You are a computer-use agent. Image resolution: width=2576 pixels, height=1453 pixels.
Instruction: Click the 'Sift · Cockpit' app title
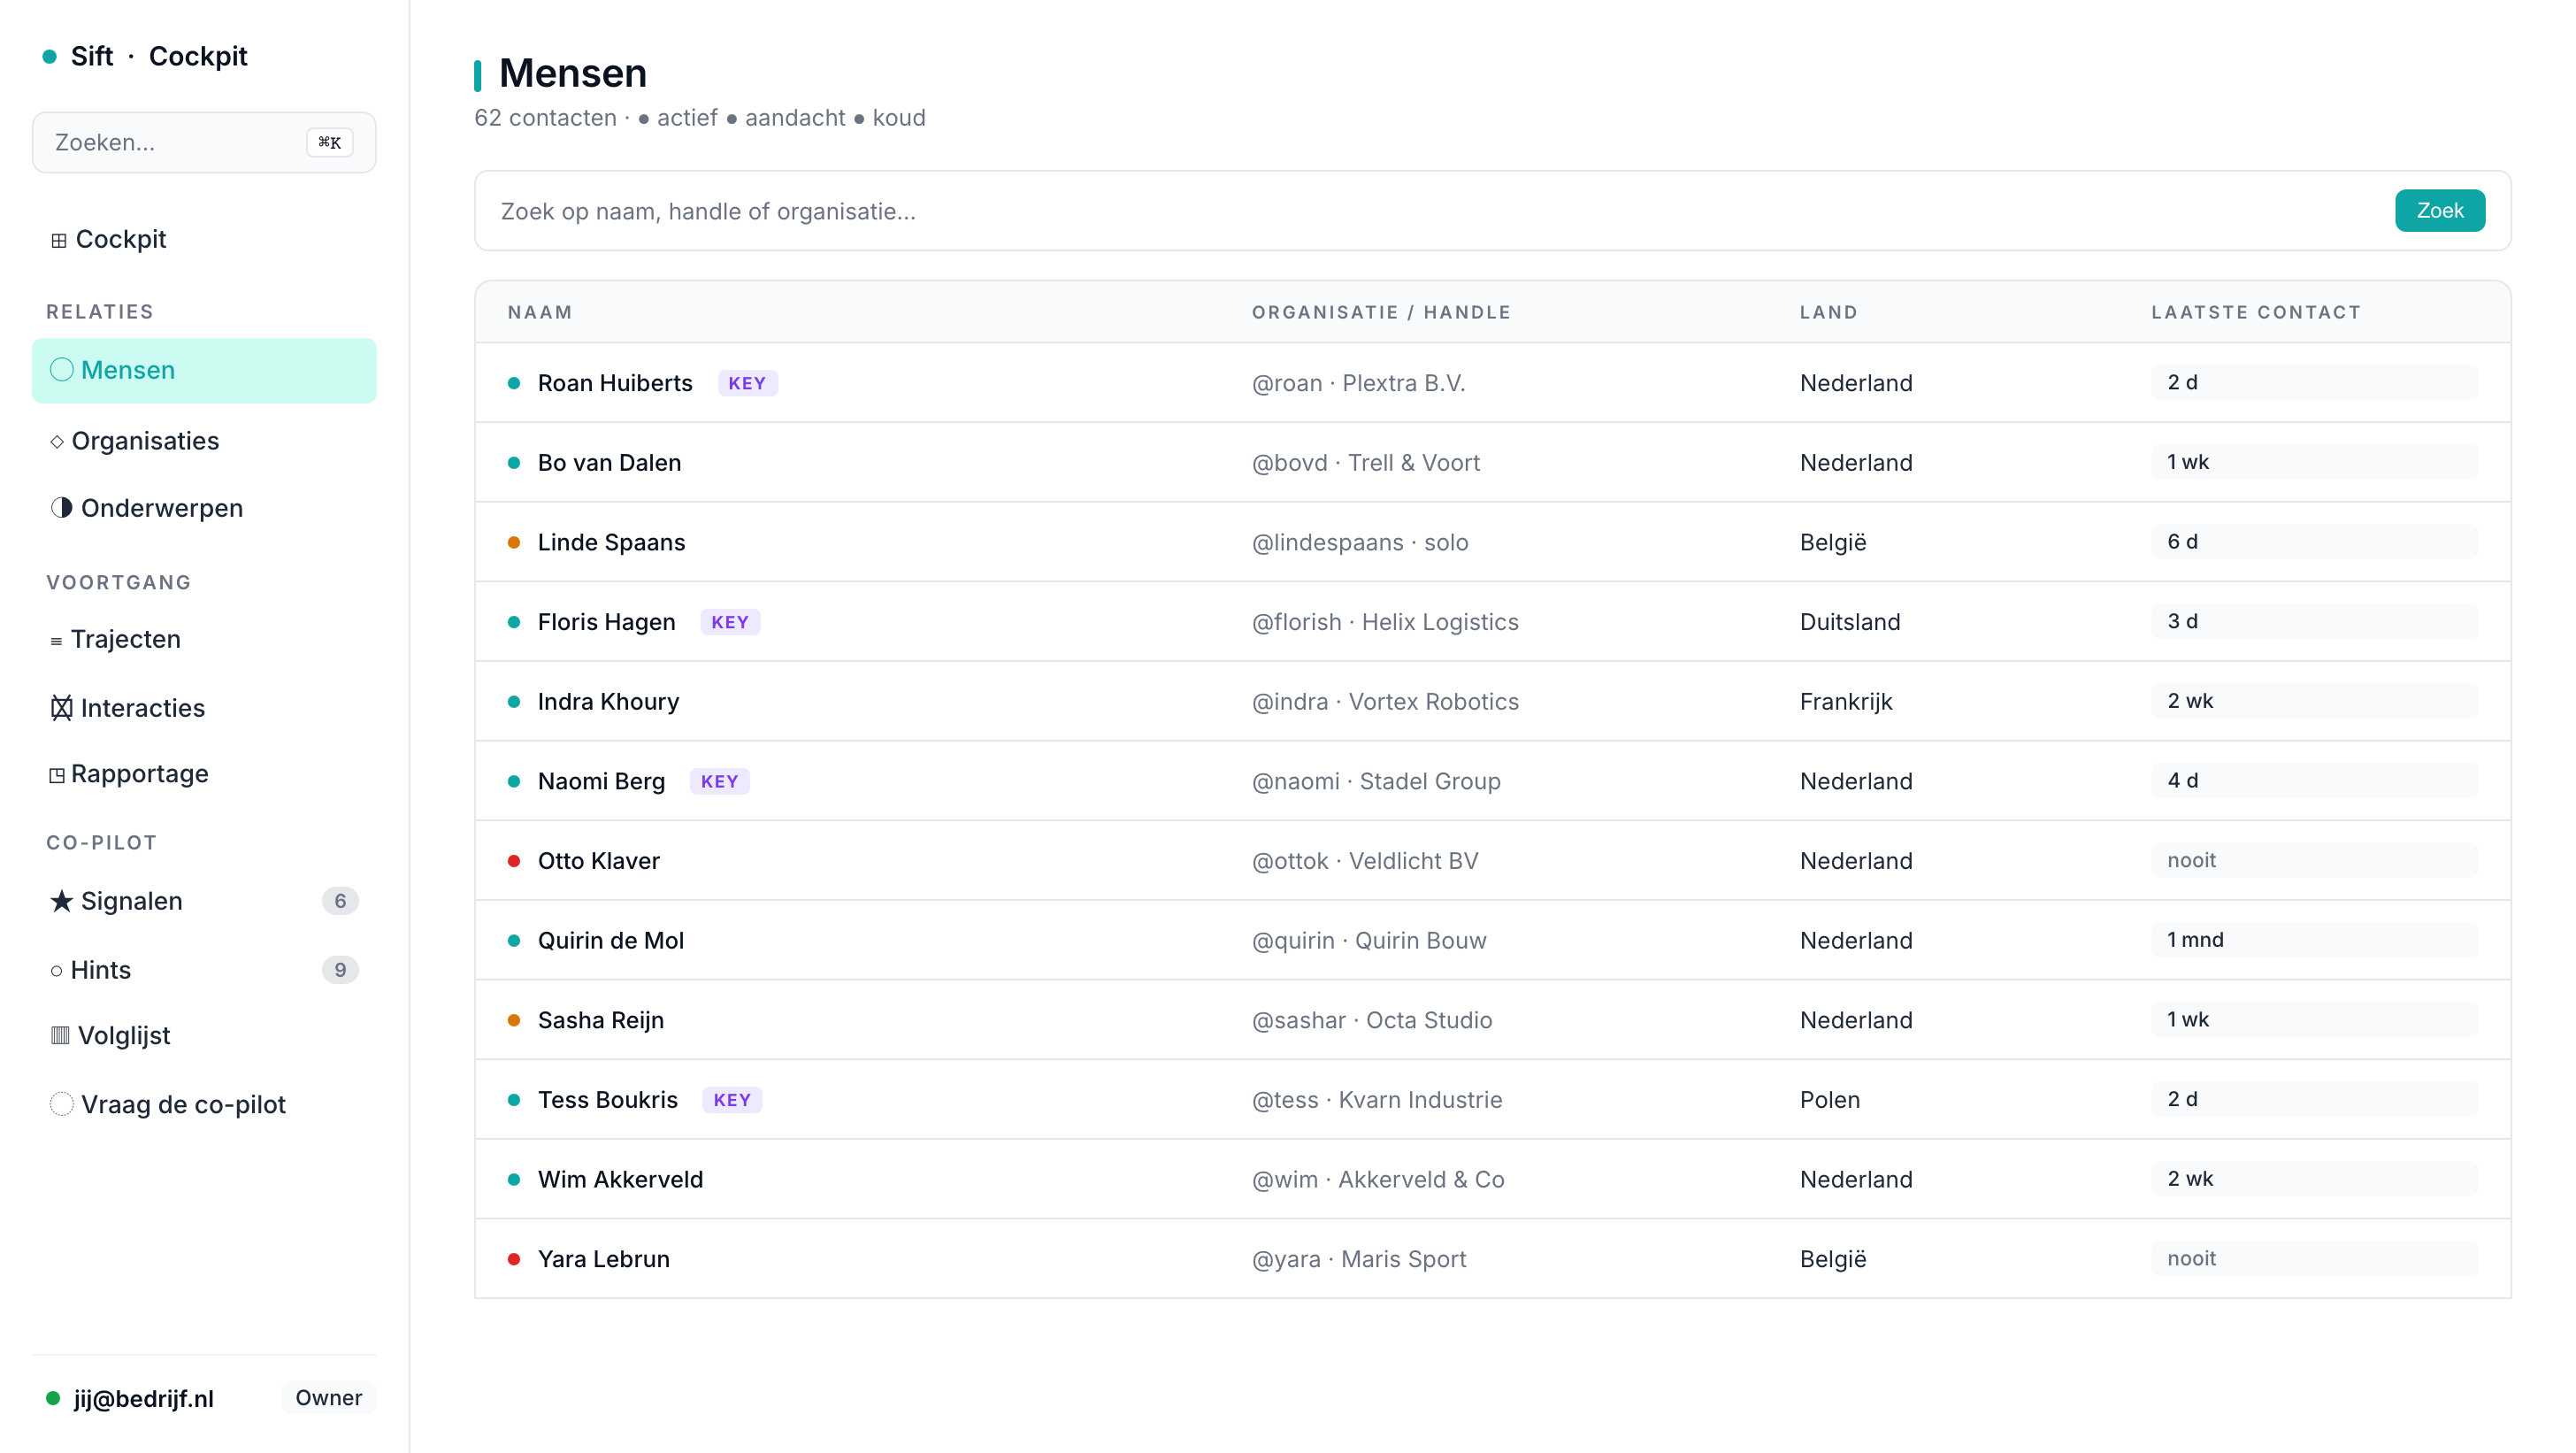pyautogui.click(x=159, y=57)
